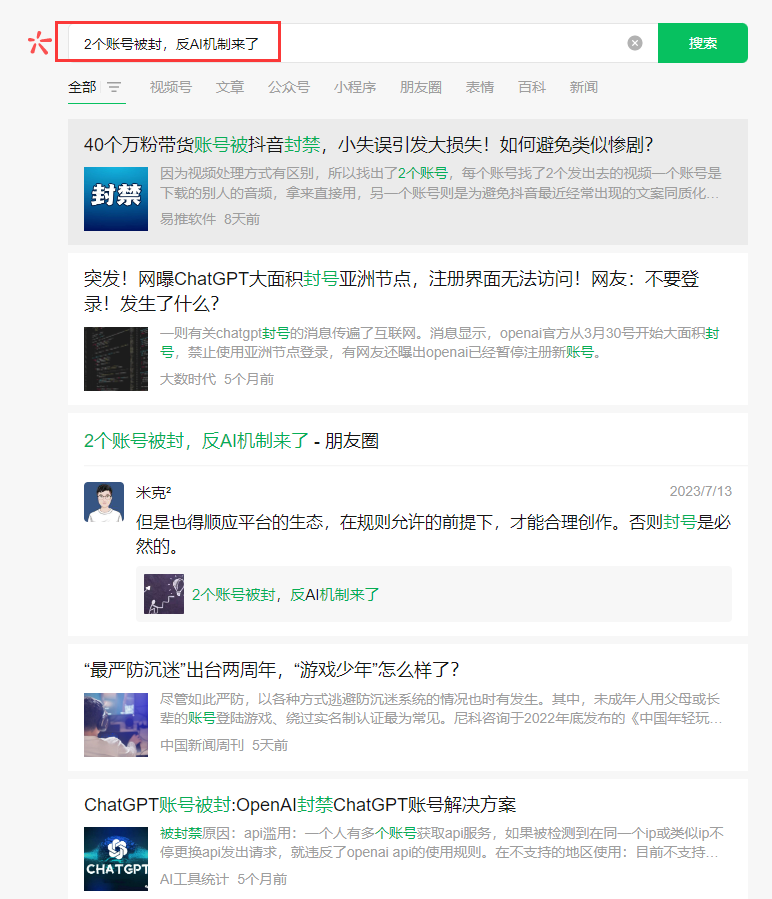The image size is (772, 899).
Task: Select the 全部 tab
Action: [x=82, y=87]
